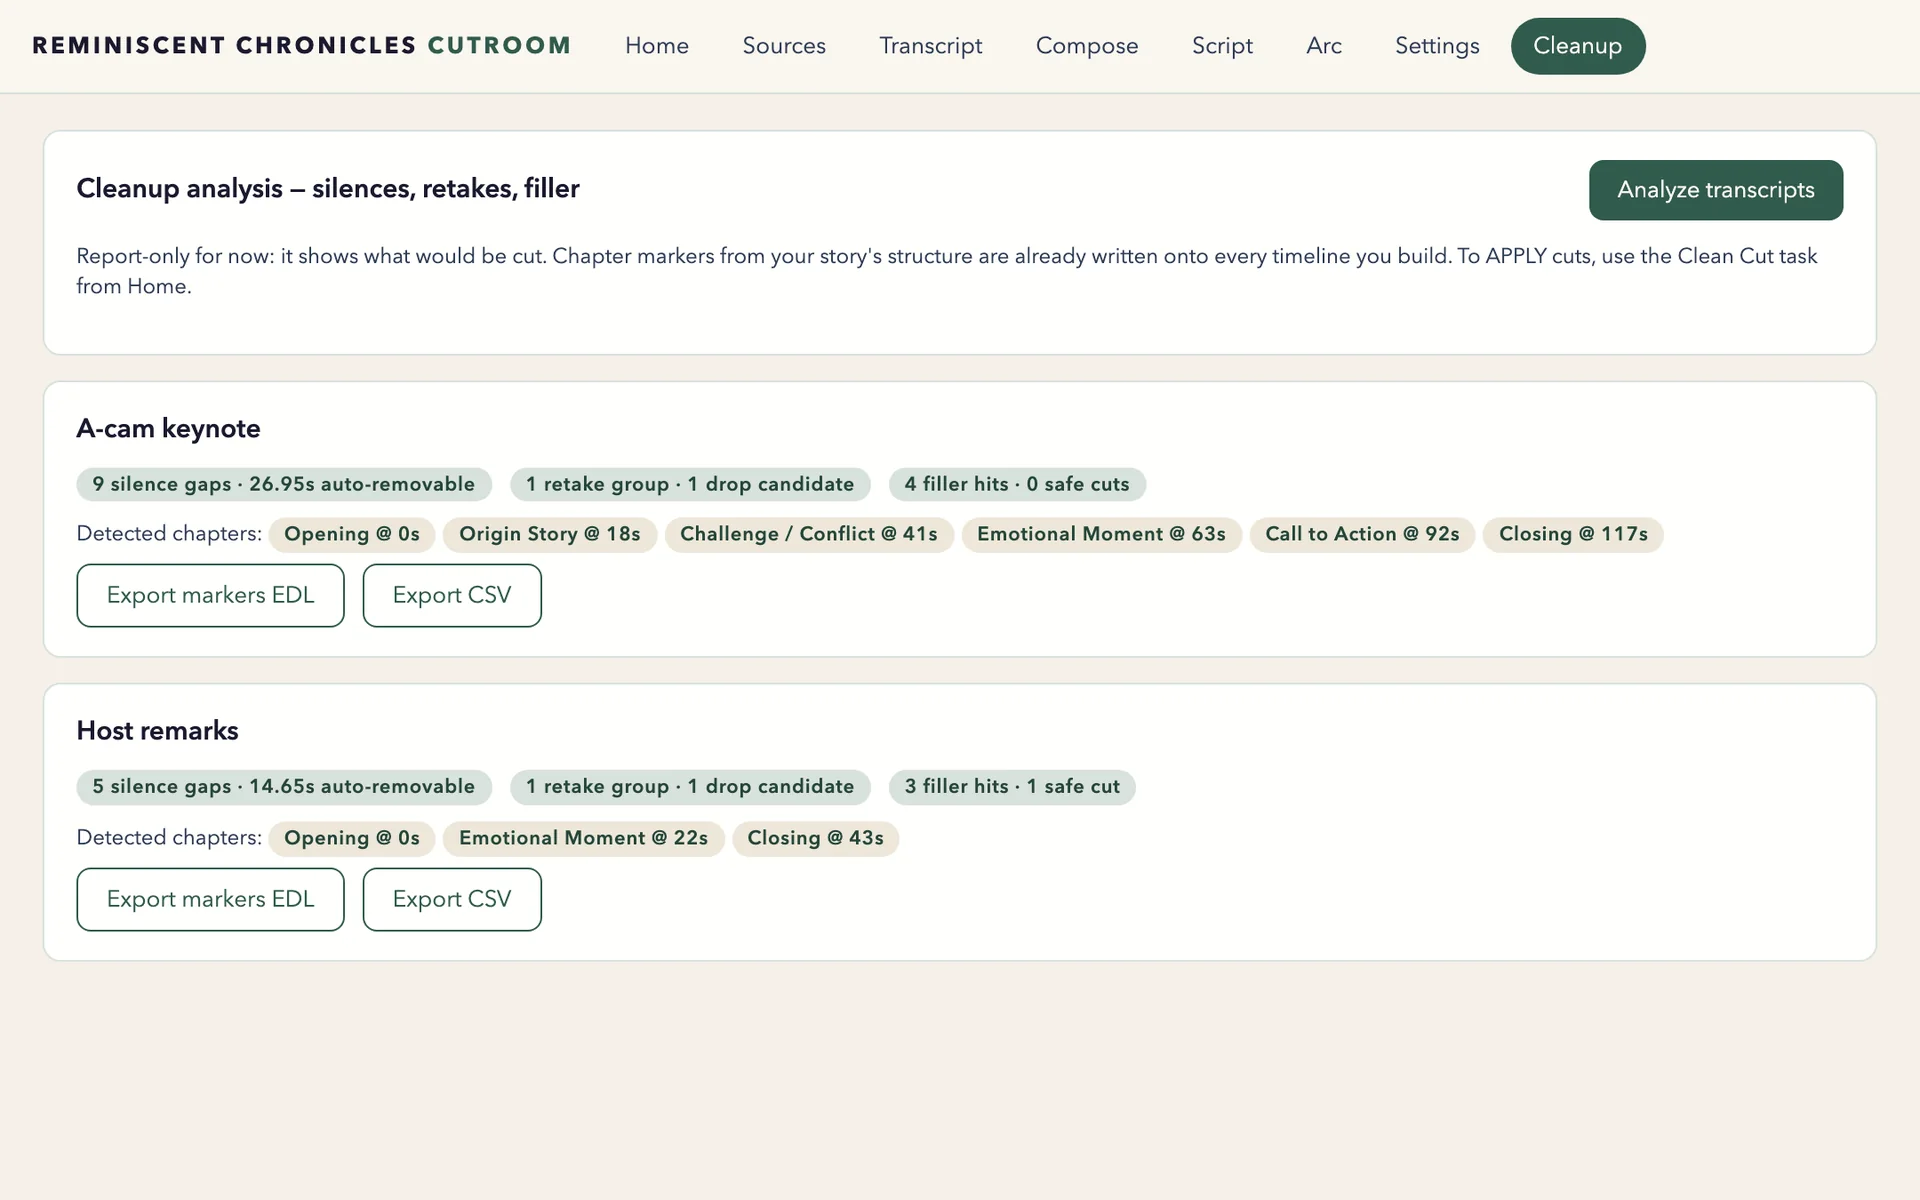The image size is (1920, 1200).
Task: Select the Script tab
Action: click(x=1222, y=46)
